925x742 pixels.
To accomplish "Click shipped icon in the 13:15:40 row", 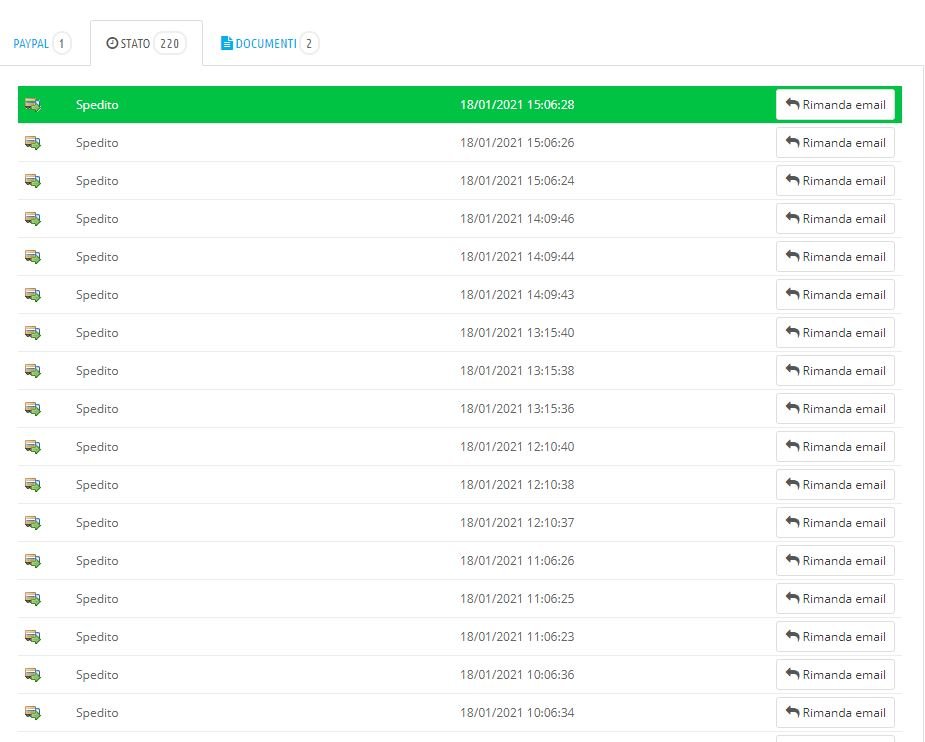I will coord(33,333).
